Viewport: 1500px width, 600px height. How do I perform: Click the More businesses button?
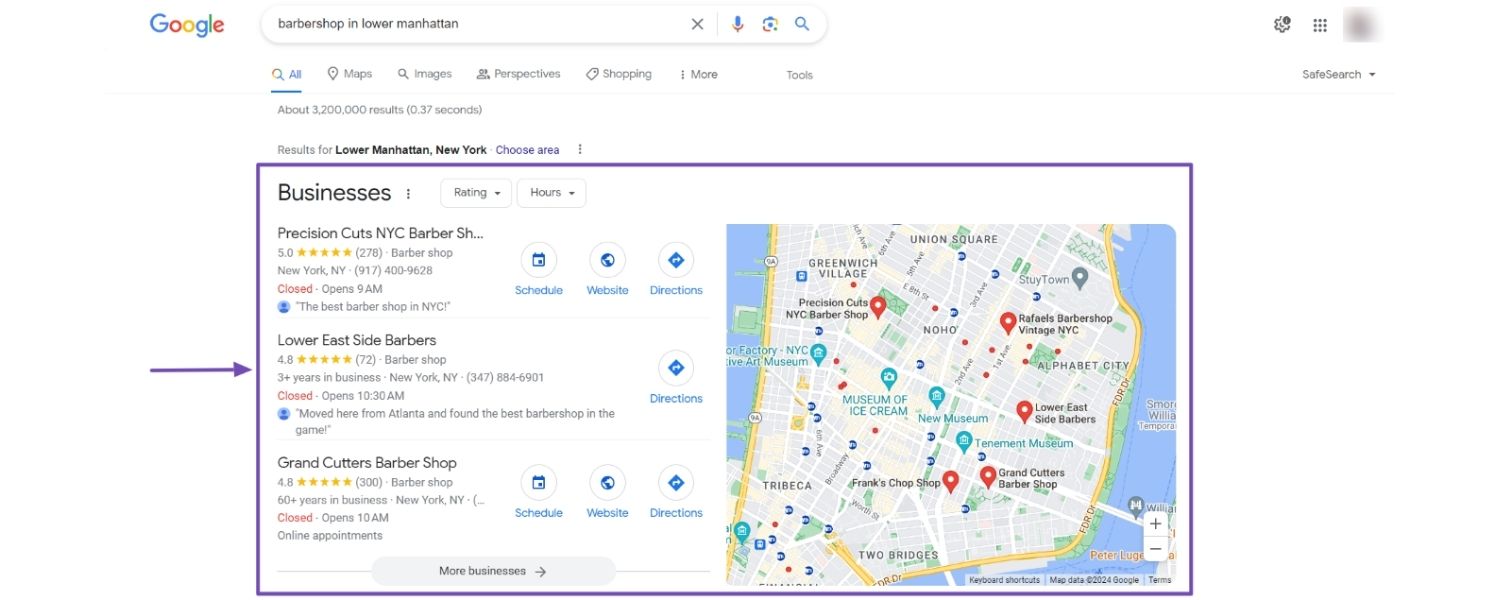coord(493,571)
